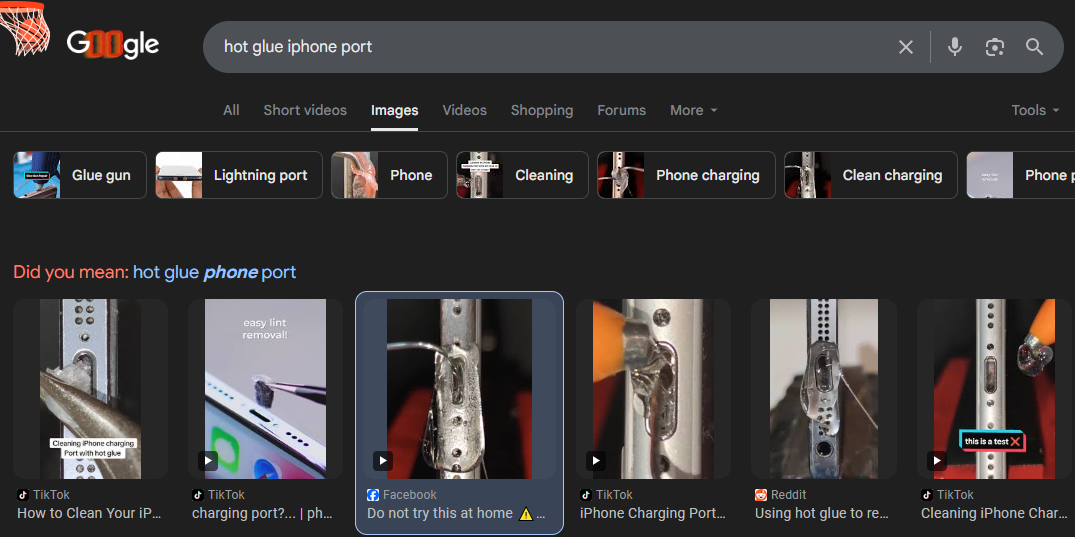Start voice search with the microphone icon
Viewport: 1075px width, 537px height.
(x=954, y=47)
